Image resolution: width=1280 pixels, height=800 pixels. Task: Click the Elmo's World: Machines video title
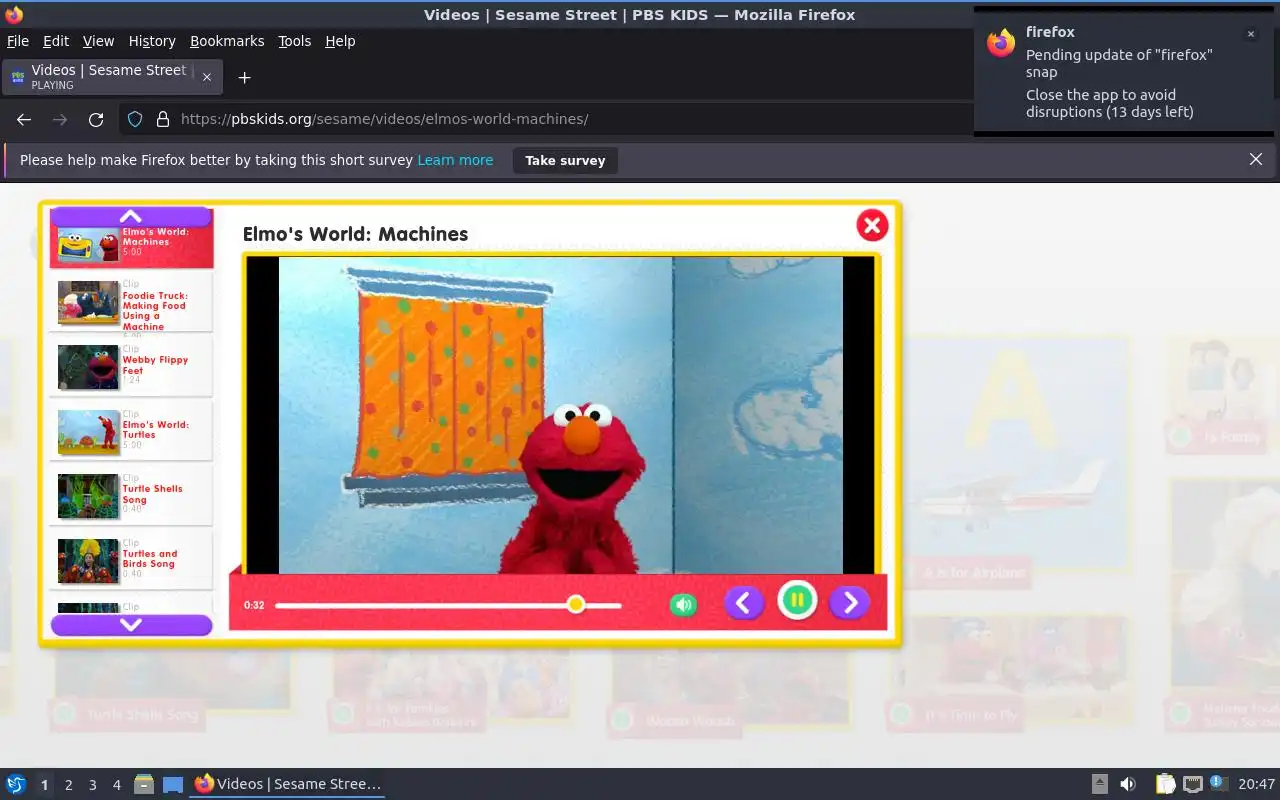pyautogui.click(x=355, y=234)
